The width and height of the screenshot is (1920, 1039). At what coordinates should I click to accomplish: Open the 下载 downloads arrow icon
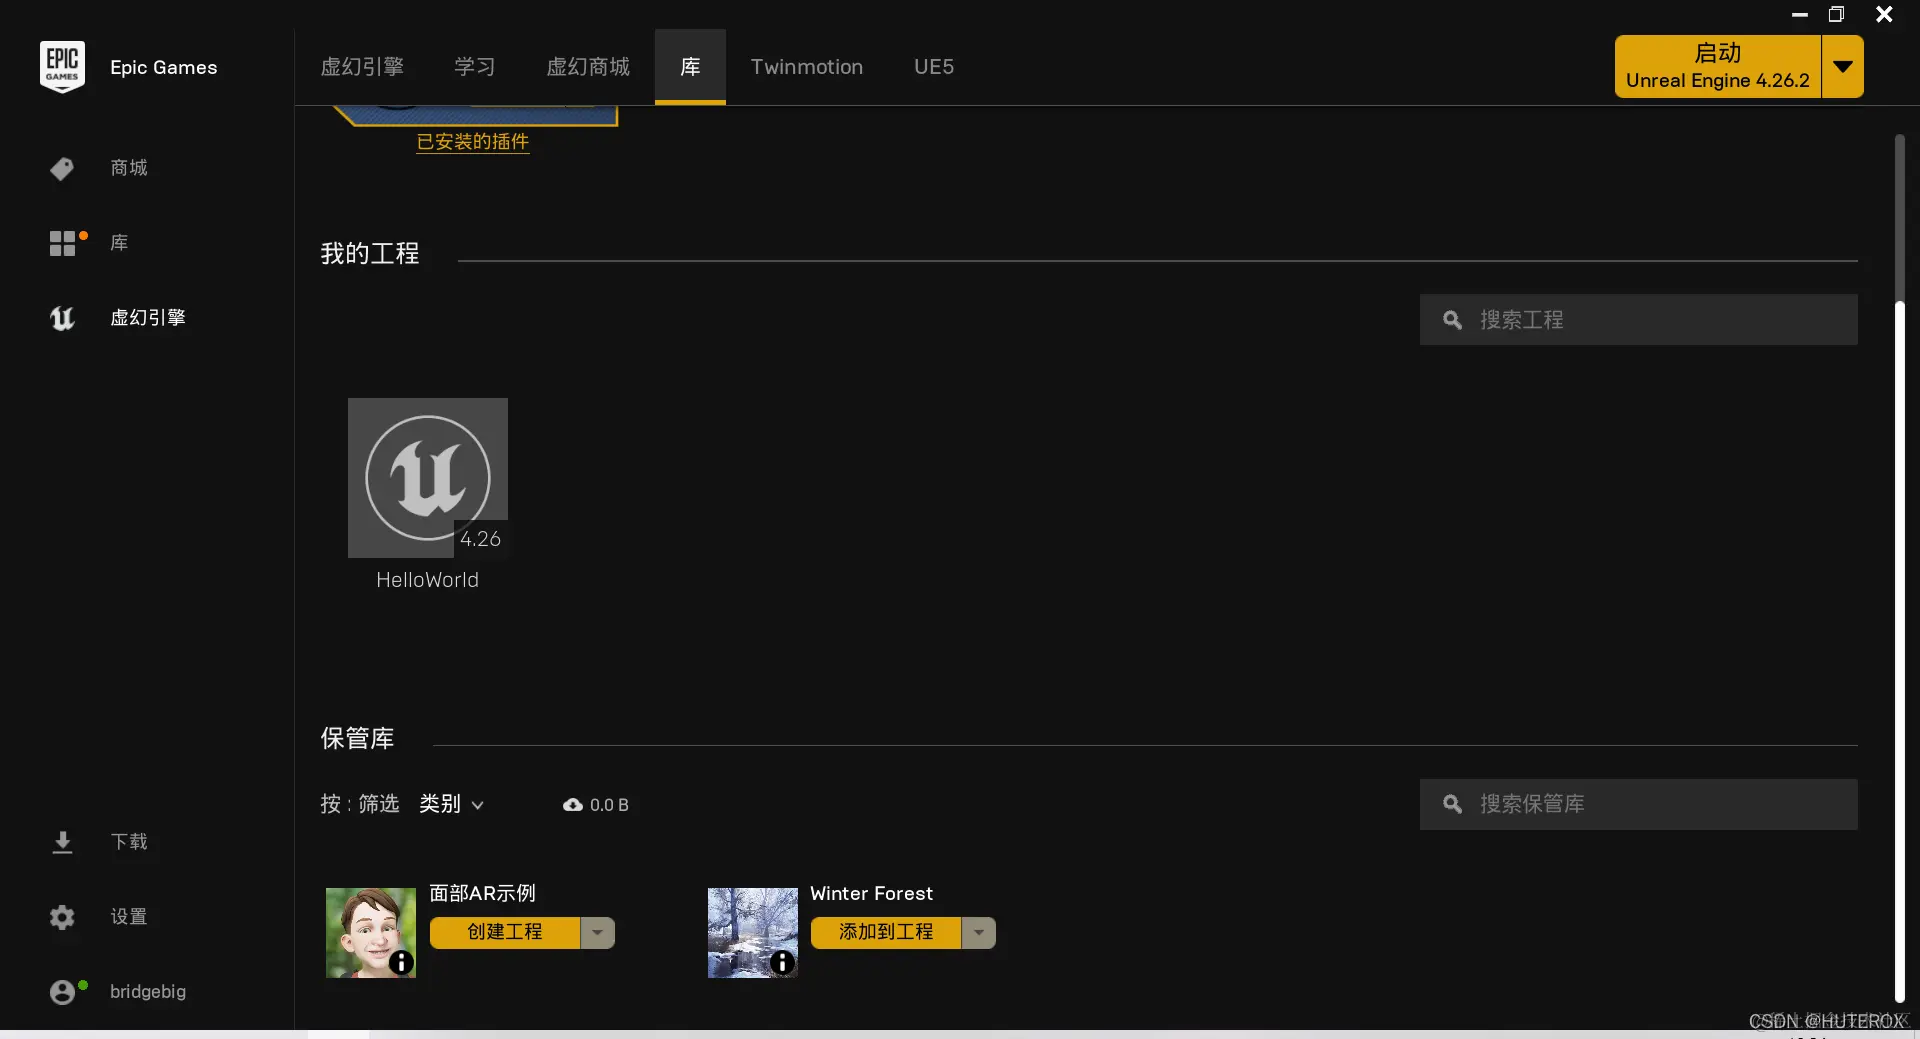[x=62, y=842]
